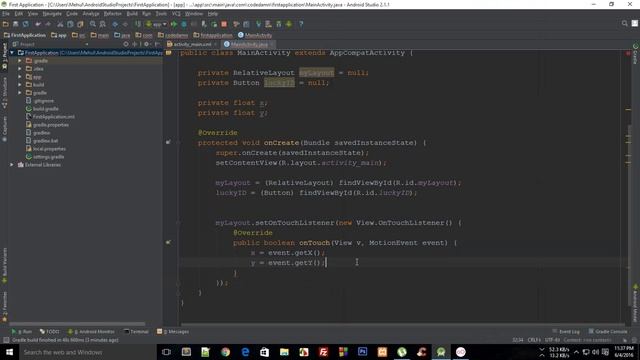Click the Project panel settings gear icon

[147, 44]
